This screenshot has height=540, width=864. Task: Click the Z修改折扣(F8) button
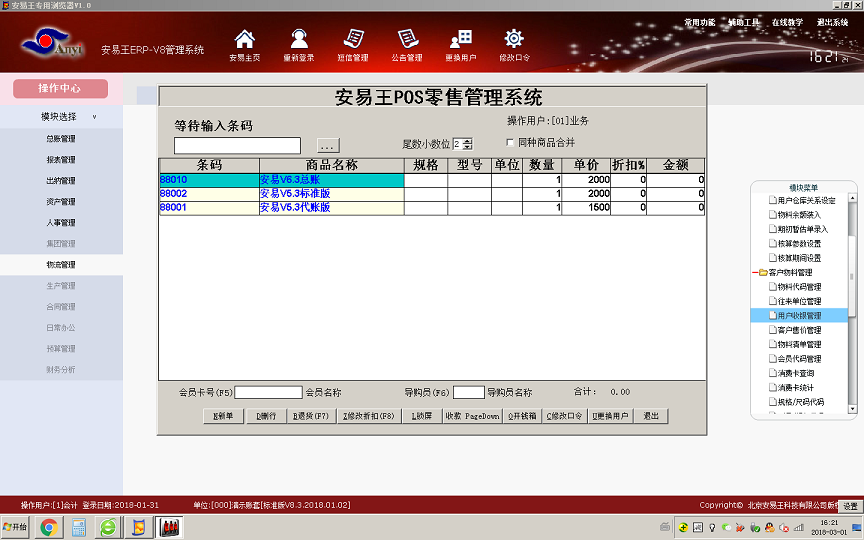pyautogui.click(x=369, y=416)
